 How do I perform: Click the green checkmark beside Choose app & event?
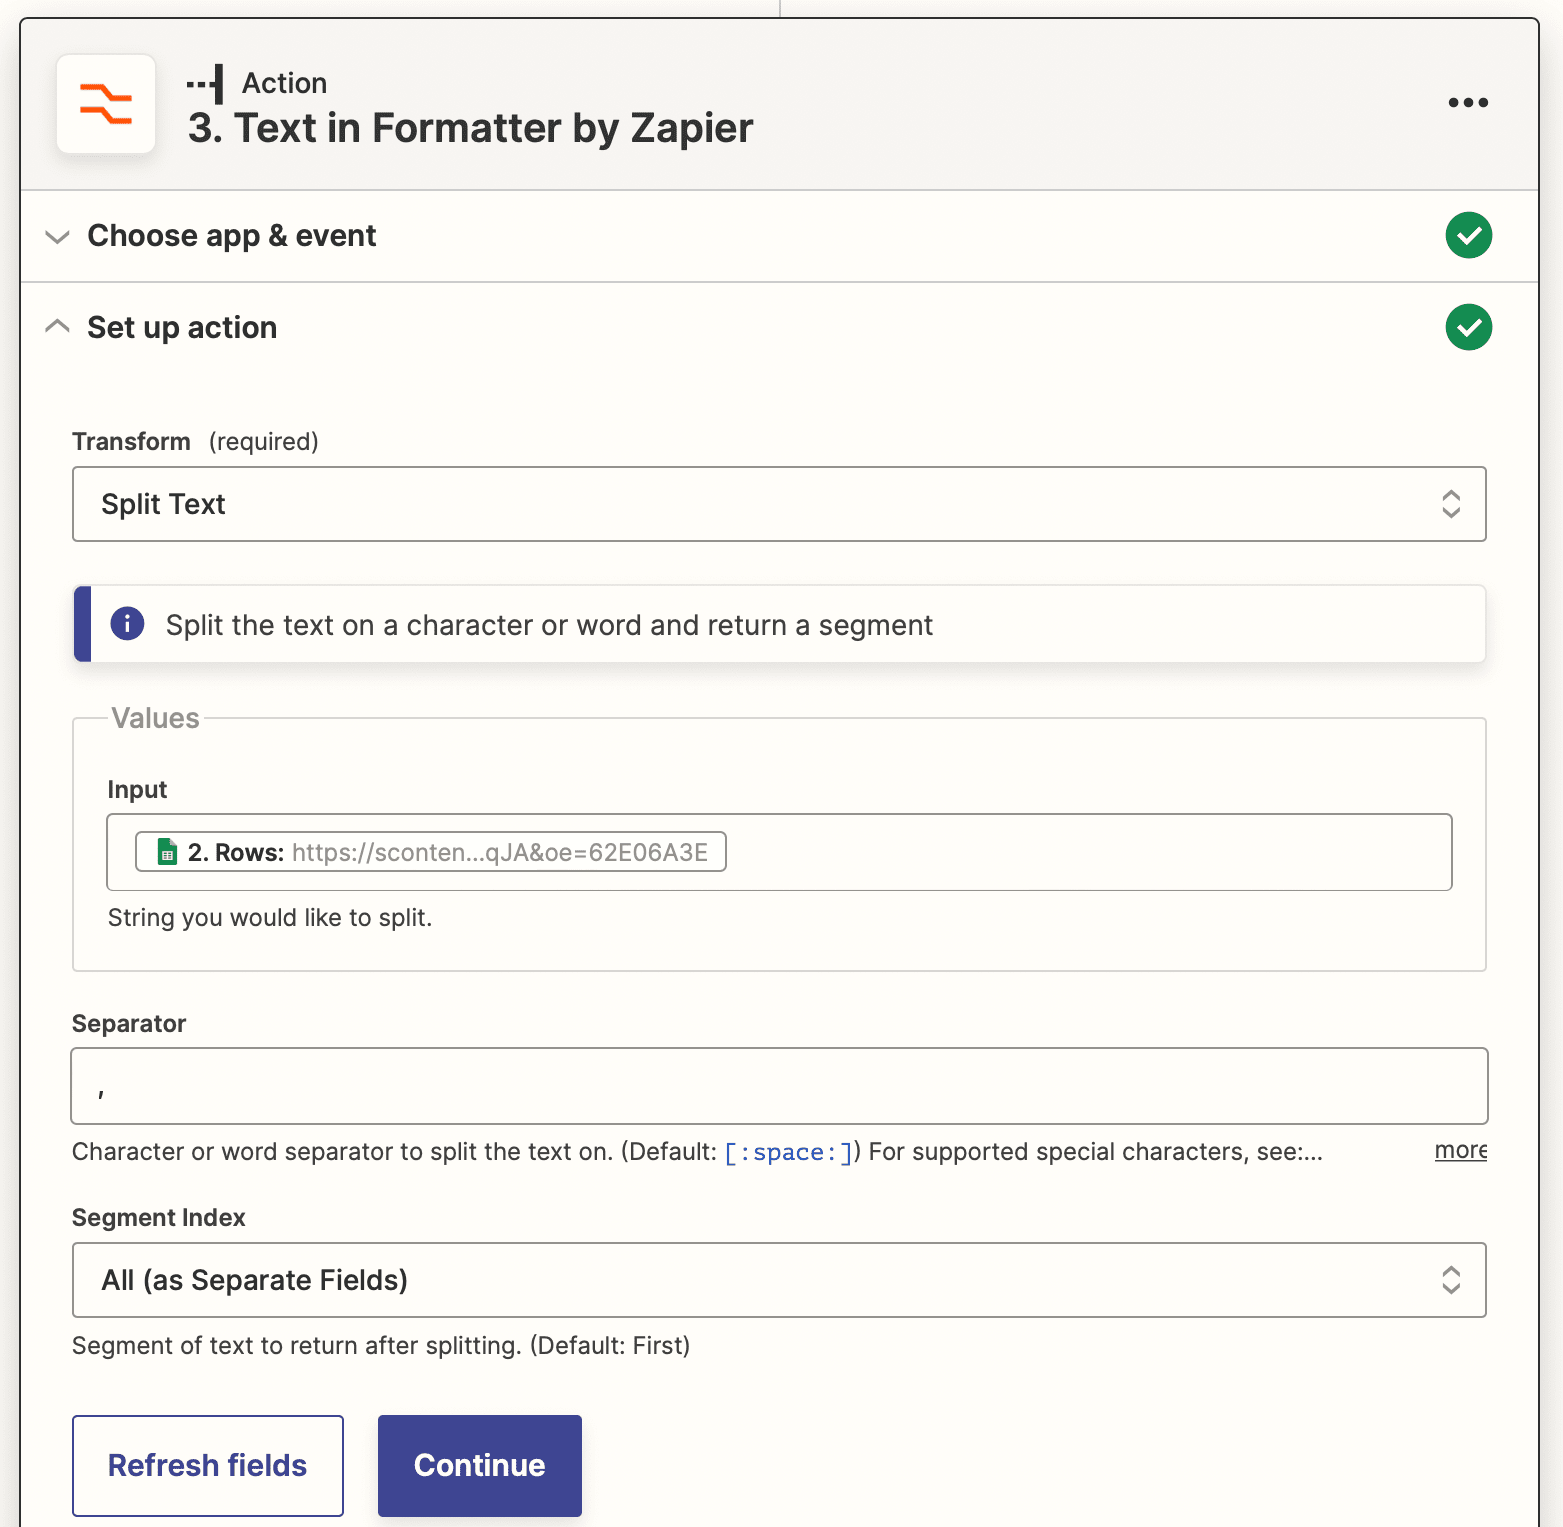tap(1468, 235)
